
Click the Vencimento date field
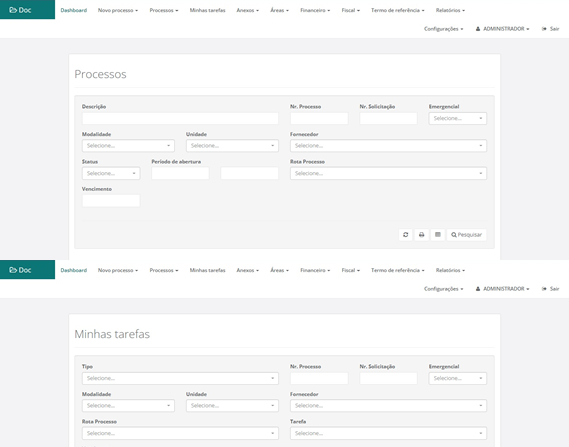click(111, 201)
